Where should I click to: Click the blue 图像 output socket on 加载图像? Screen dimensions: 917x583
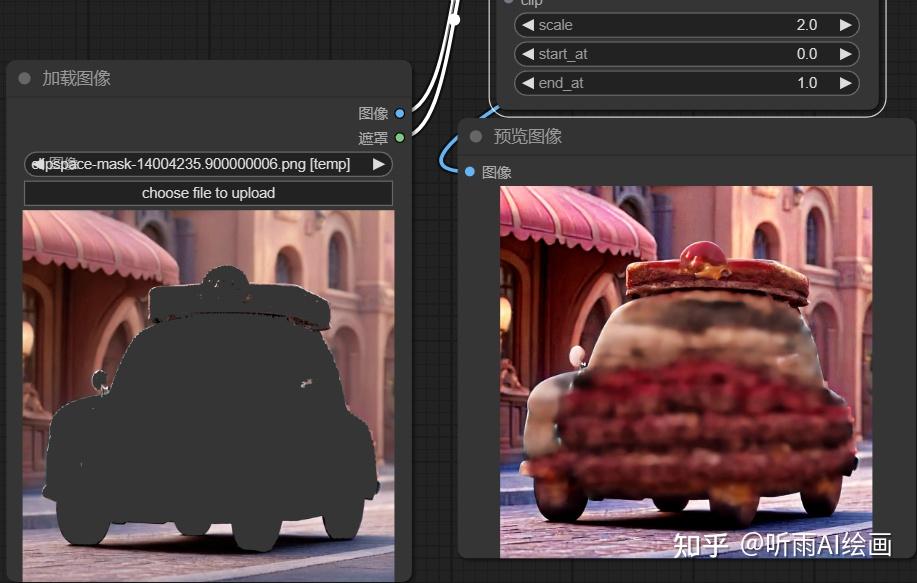pyautogui.click(x=400, y=113)
